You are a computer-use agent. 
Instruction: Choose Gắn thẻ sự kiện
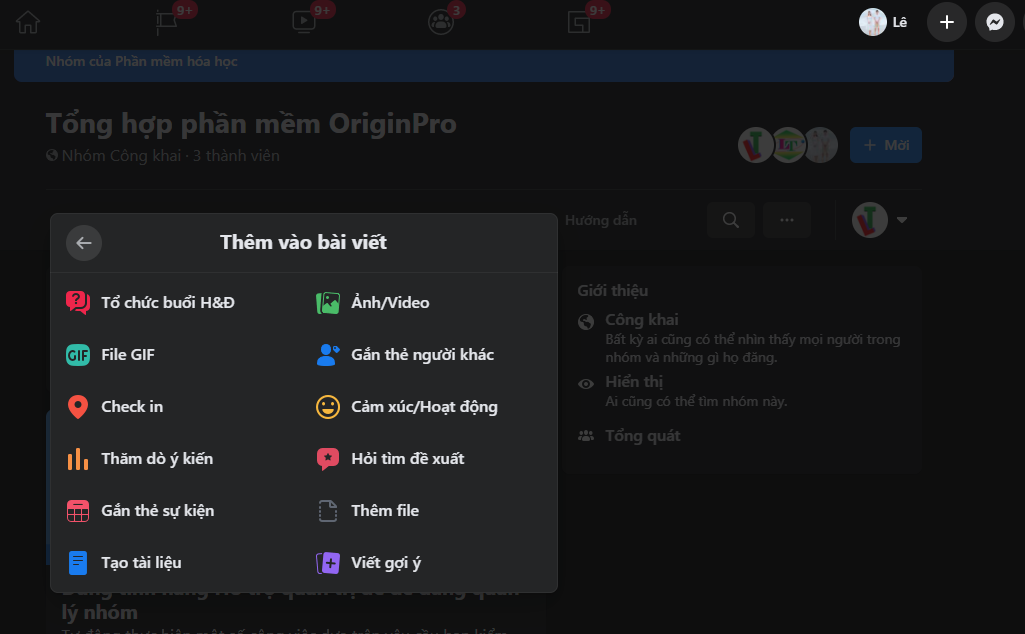(141, 510)
